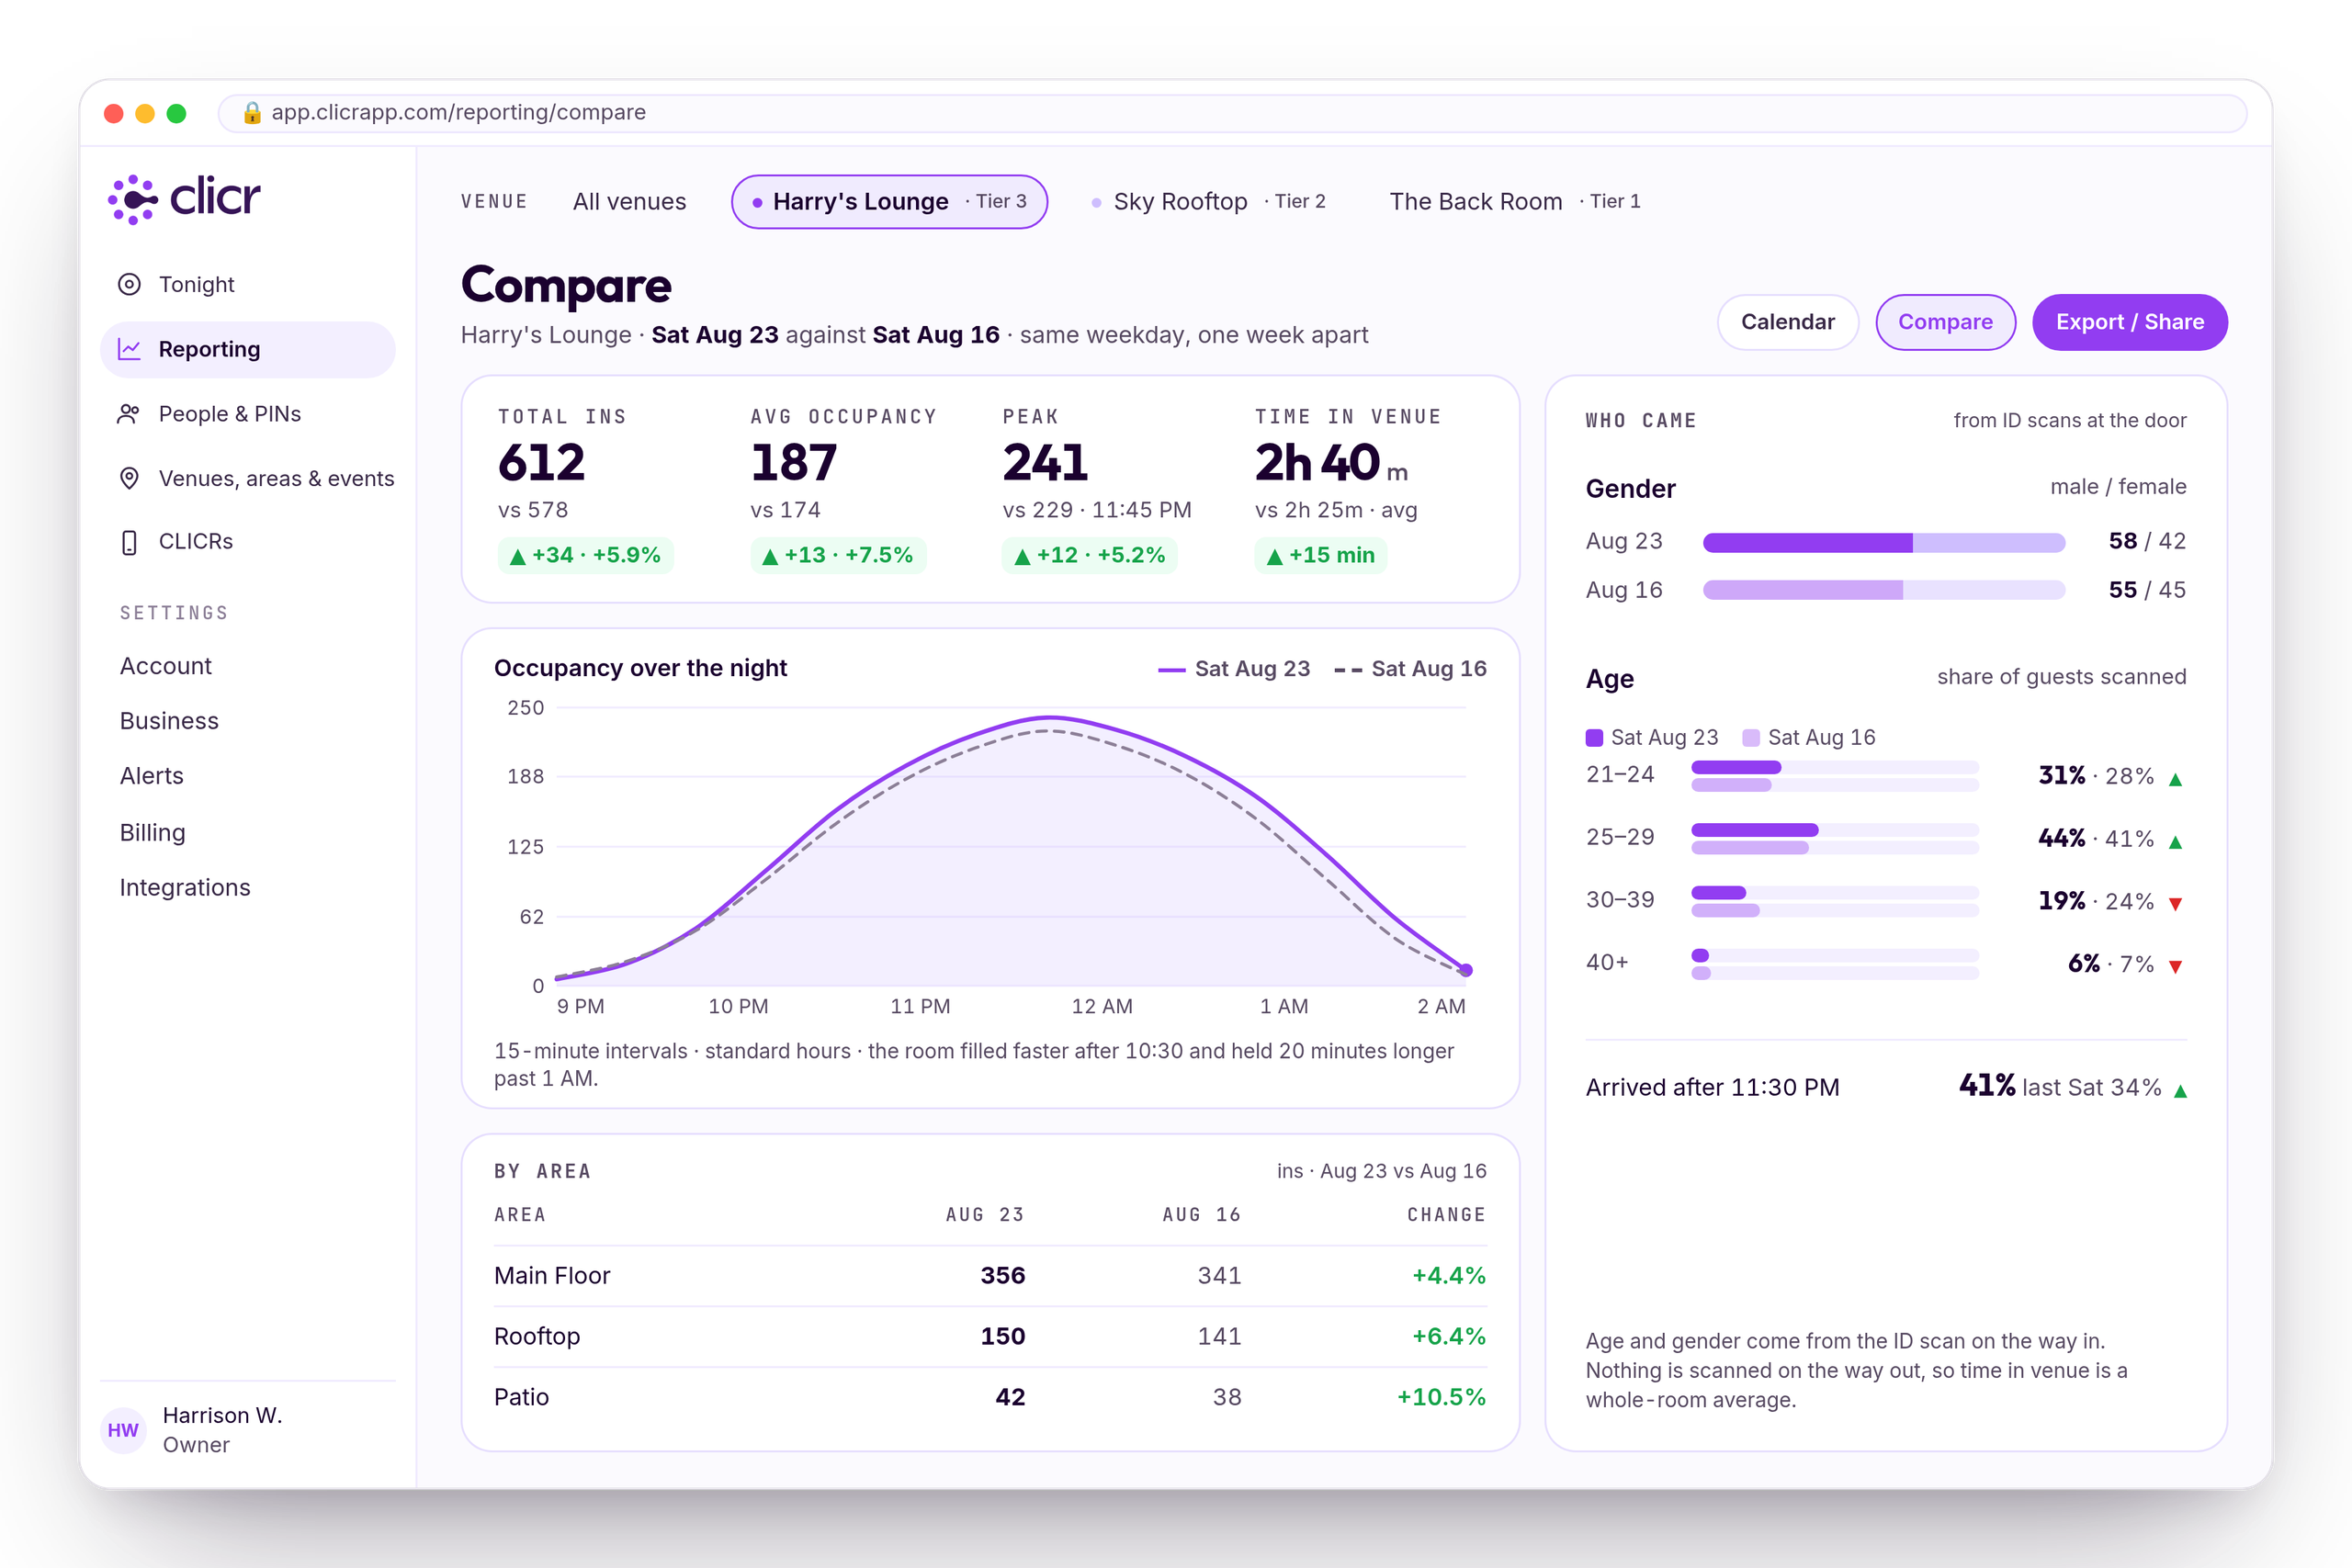Click the green up arrow for 21–24 age

(2175, 779)
